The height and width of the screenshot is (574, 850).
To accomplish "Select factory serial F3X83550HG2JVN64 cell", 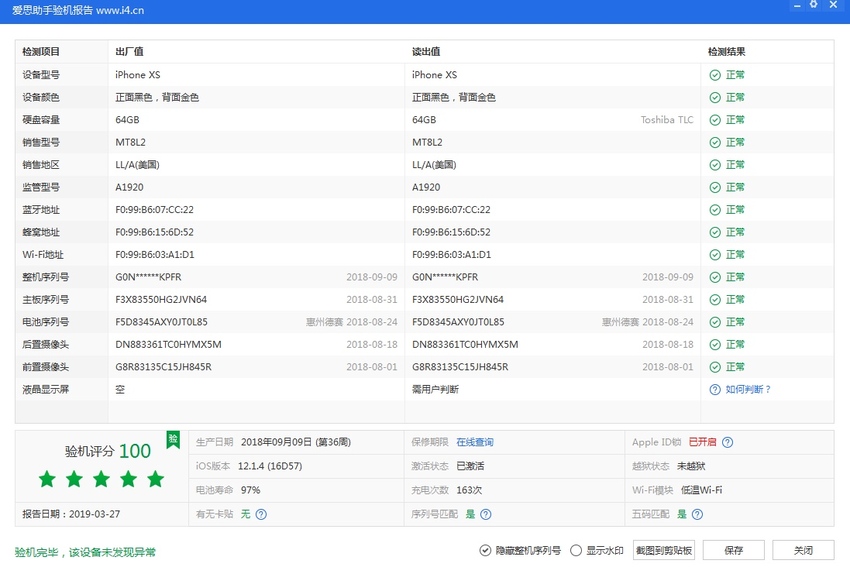I will 161,300.
